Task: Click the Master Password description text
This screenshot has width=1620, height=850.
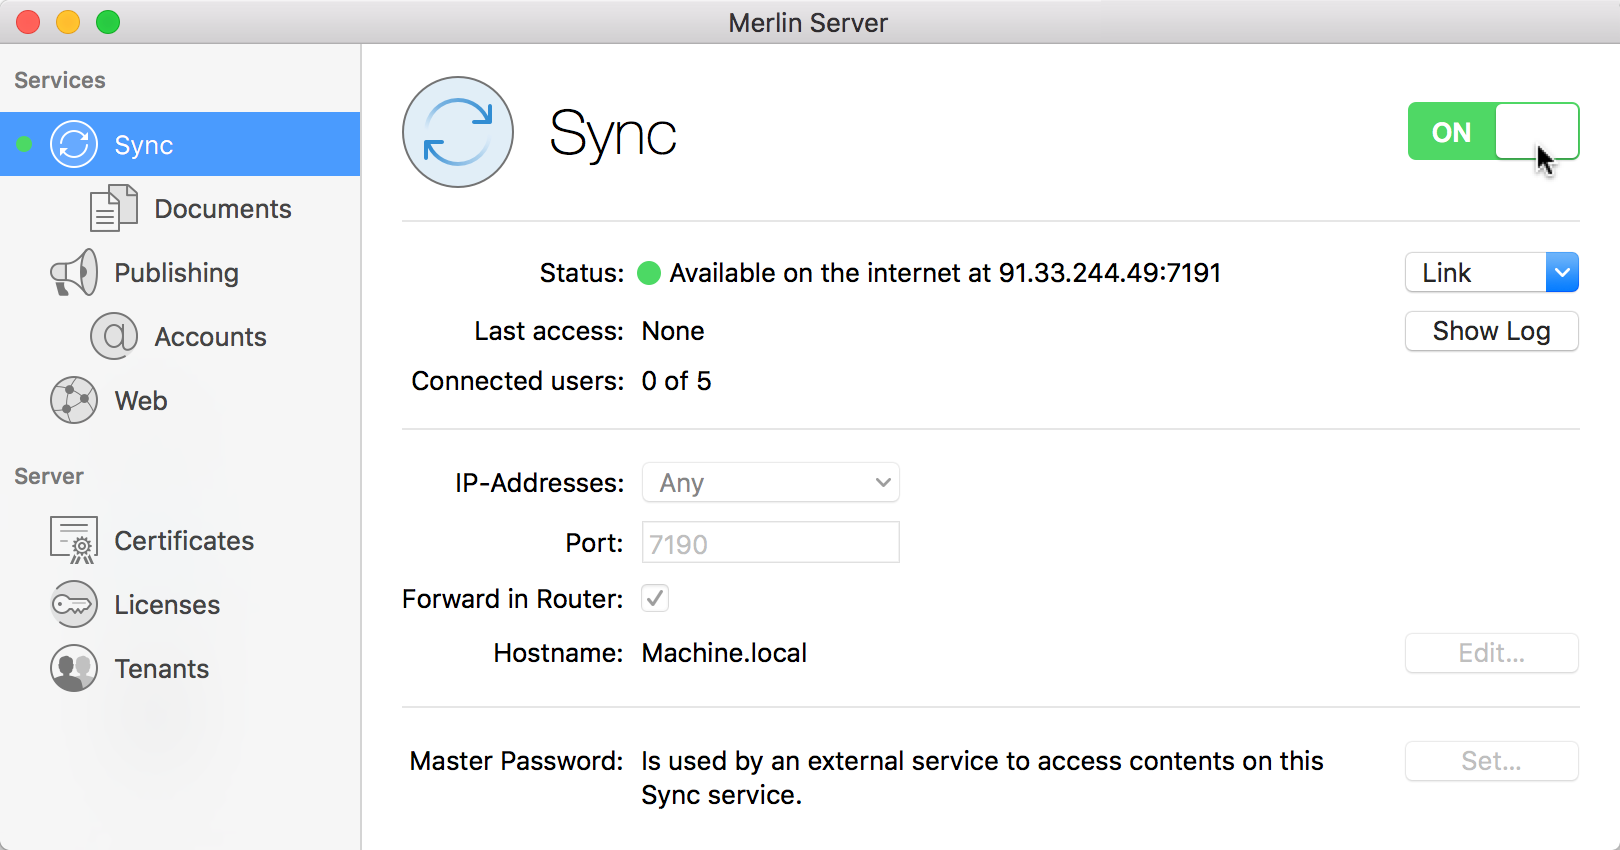Action: [982, 778]
